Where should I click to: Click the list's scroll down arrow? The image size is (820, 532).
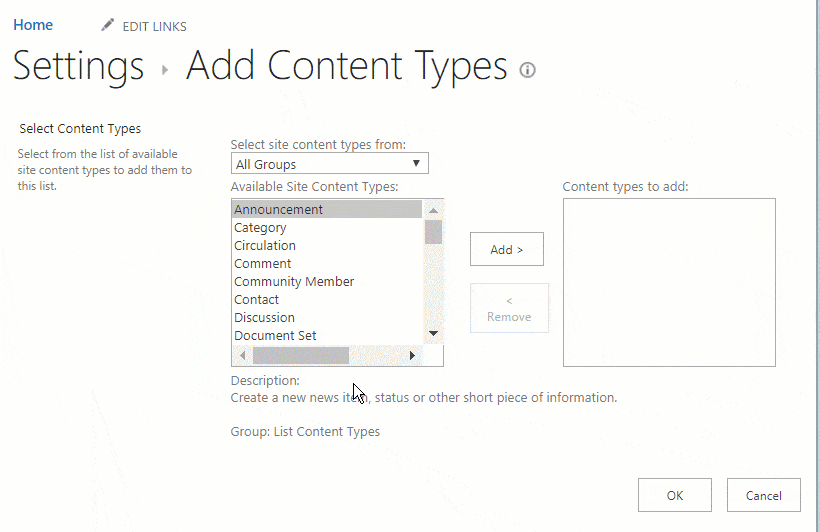pos(433,333)
